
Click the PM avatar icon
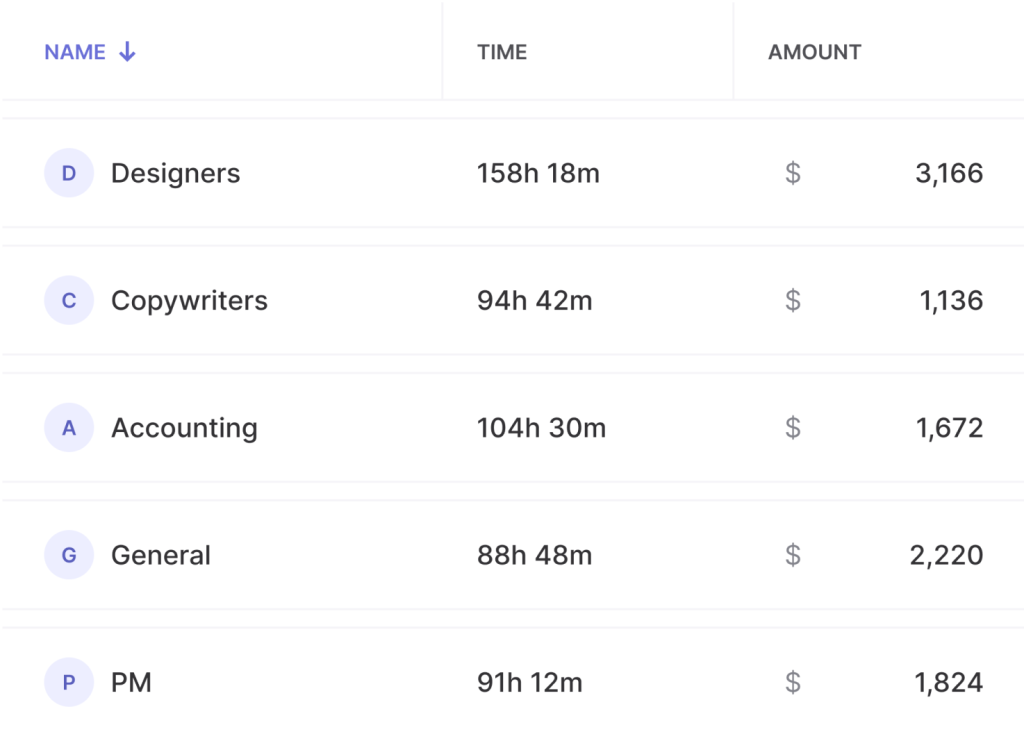(x=69, y=682)
